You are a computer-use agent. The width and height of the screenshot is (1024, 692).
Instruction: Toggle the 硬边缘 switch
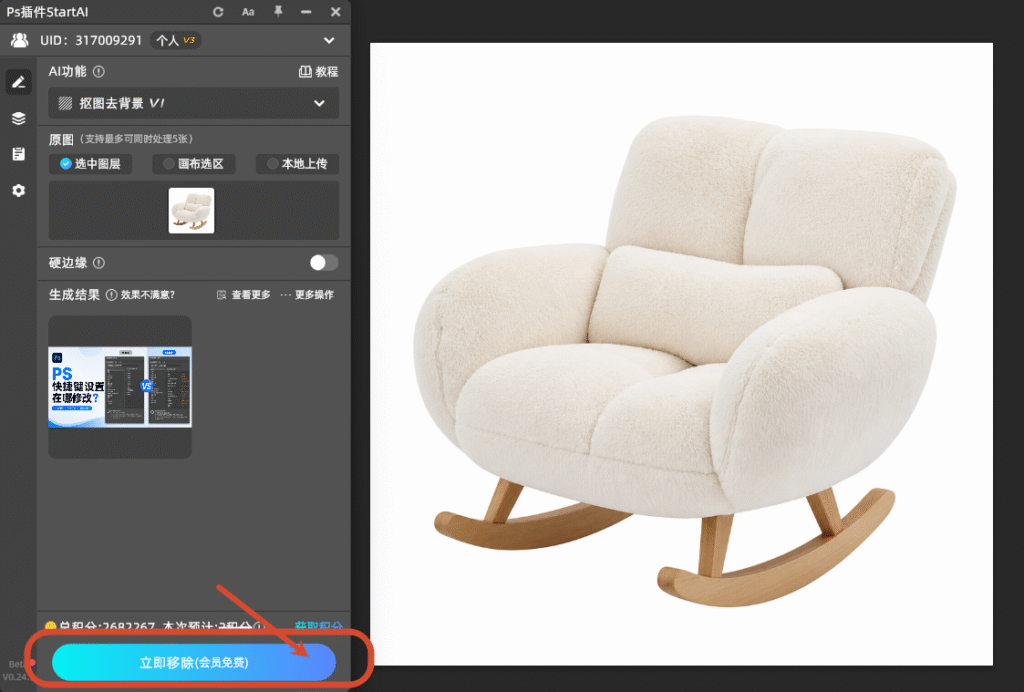click(x=324, y=262)
